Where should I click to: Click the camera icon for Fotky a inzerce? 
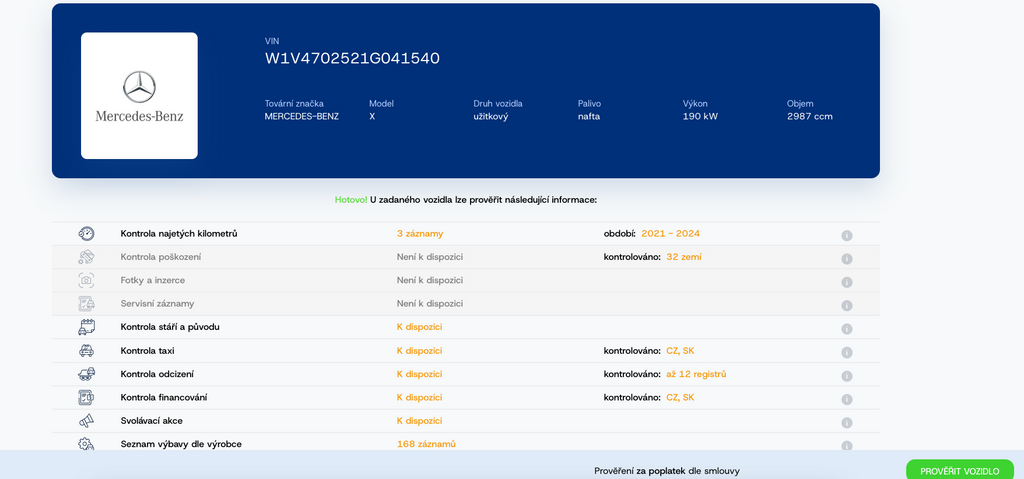(x=86, y=281)
